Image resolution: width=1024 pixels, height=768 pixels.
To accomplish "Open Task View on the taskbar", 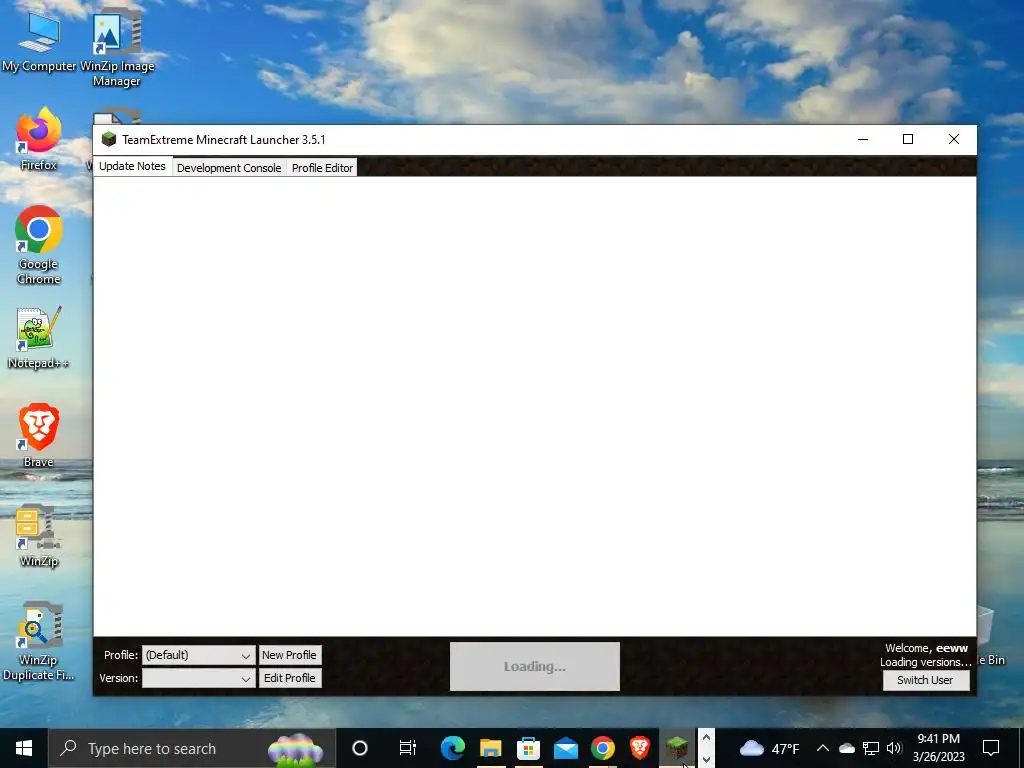I will coord(408,748).
